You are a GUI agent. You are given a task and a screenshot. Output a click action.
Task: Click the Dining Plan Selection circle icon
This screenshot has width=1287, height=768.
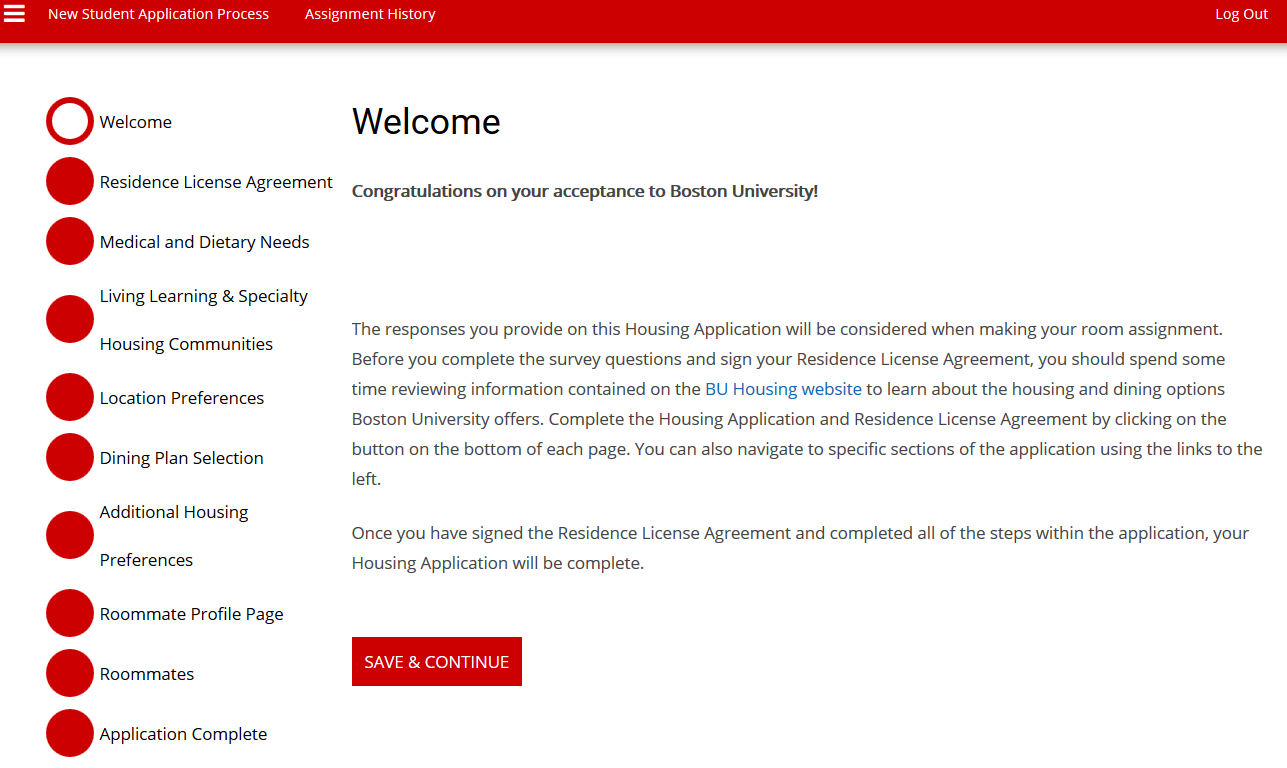pyautogui.click(x=70, y=457)
